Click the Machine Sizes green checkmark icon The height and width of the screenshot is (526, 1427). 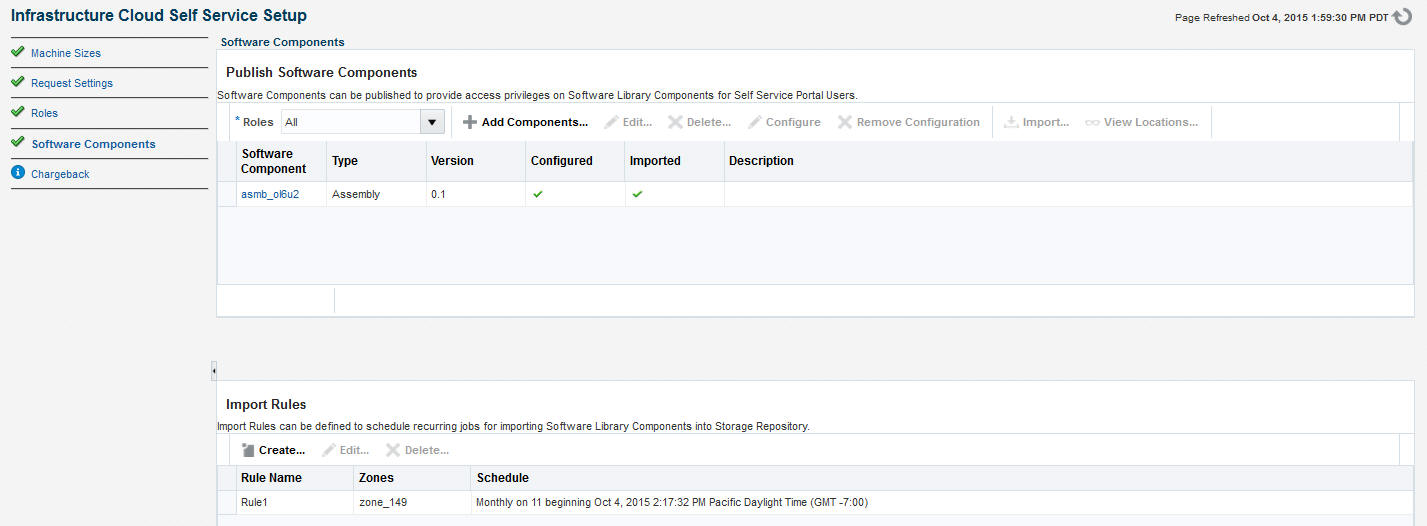[x=18, y=52]
